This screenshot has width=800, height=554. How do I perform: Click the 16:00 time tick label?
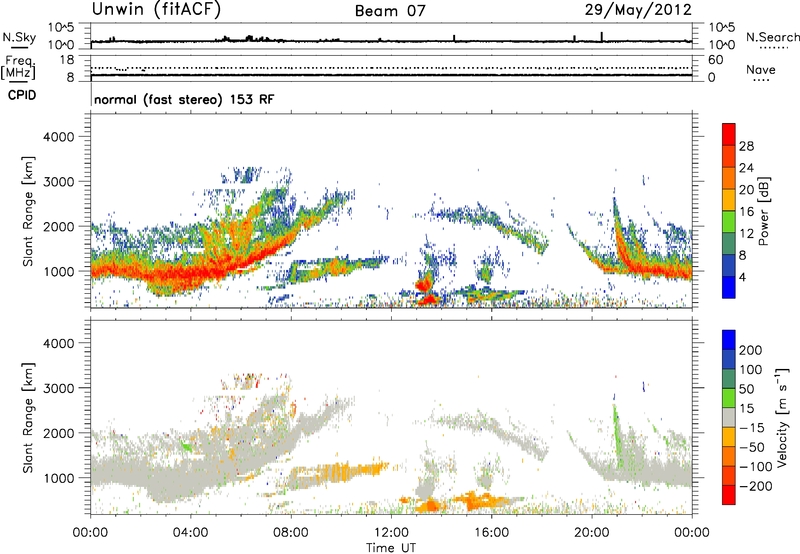[x=491, y=533]
